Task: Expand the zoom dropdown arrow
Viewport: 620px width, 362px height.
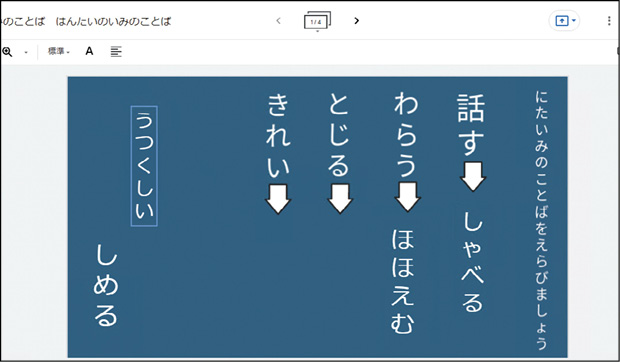Action: [x=26, y=52]
